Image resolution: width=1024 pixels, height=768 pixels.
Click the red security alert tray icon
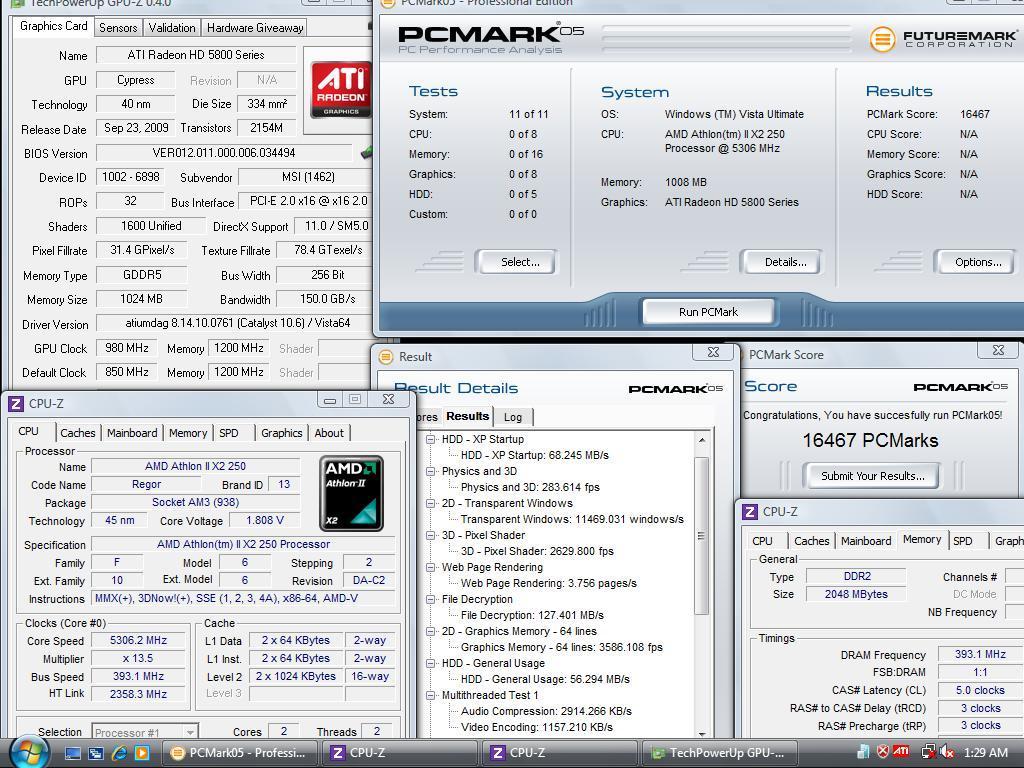[x=882, y=752]
